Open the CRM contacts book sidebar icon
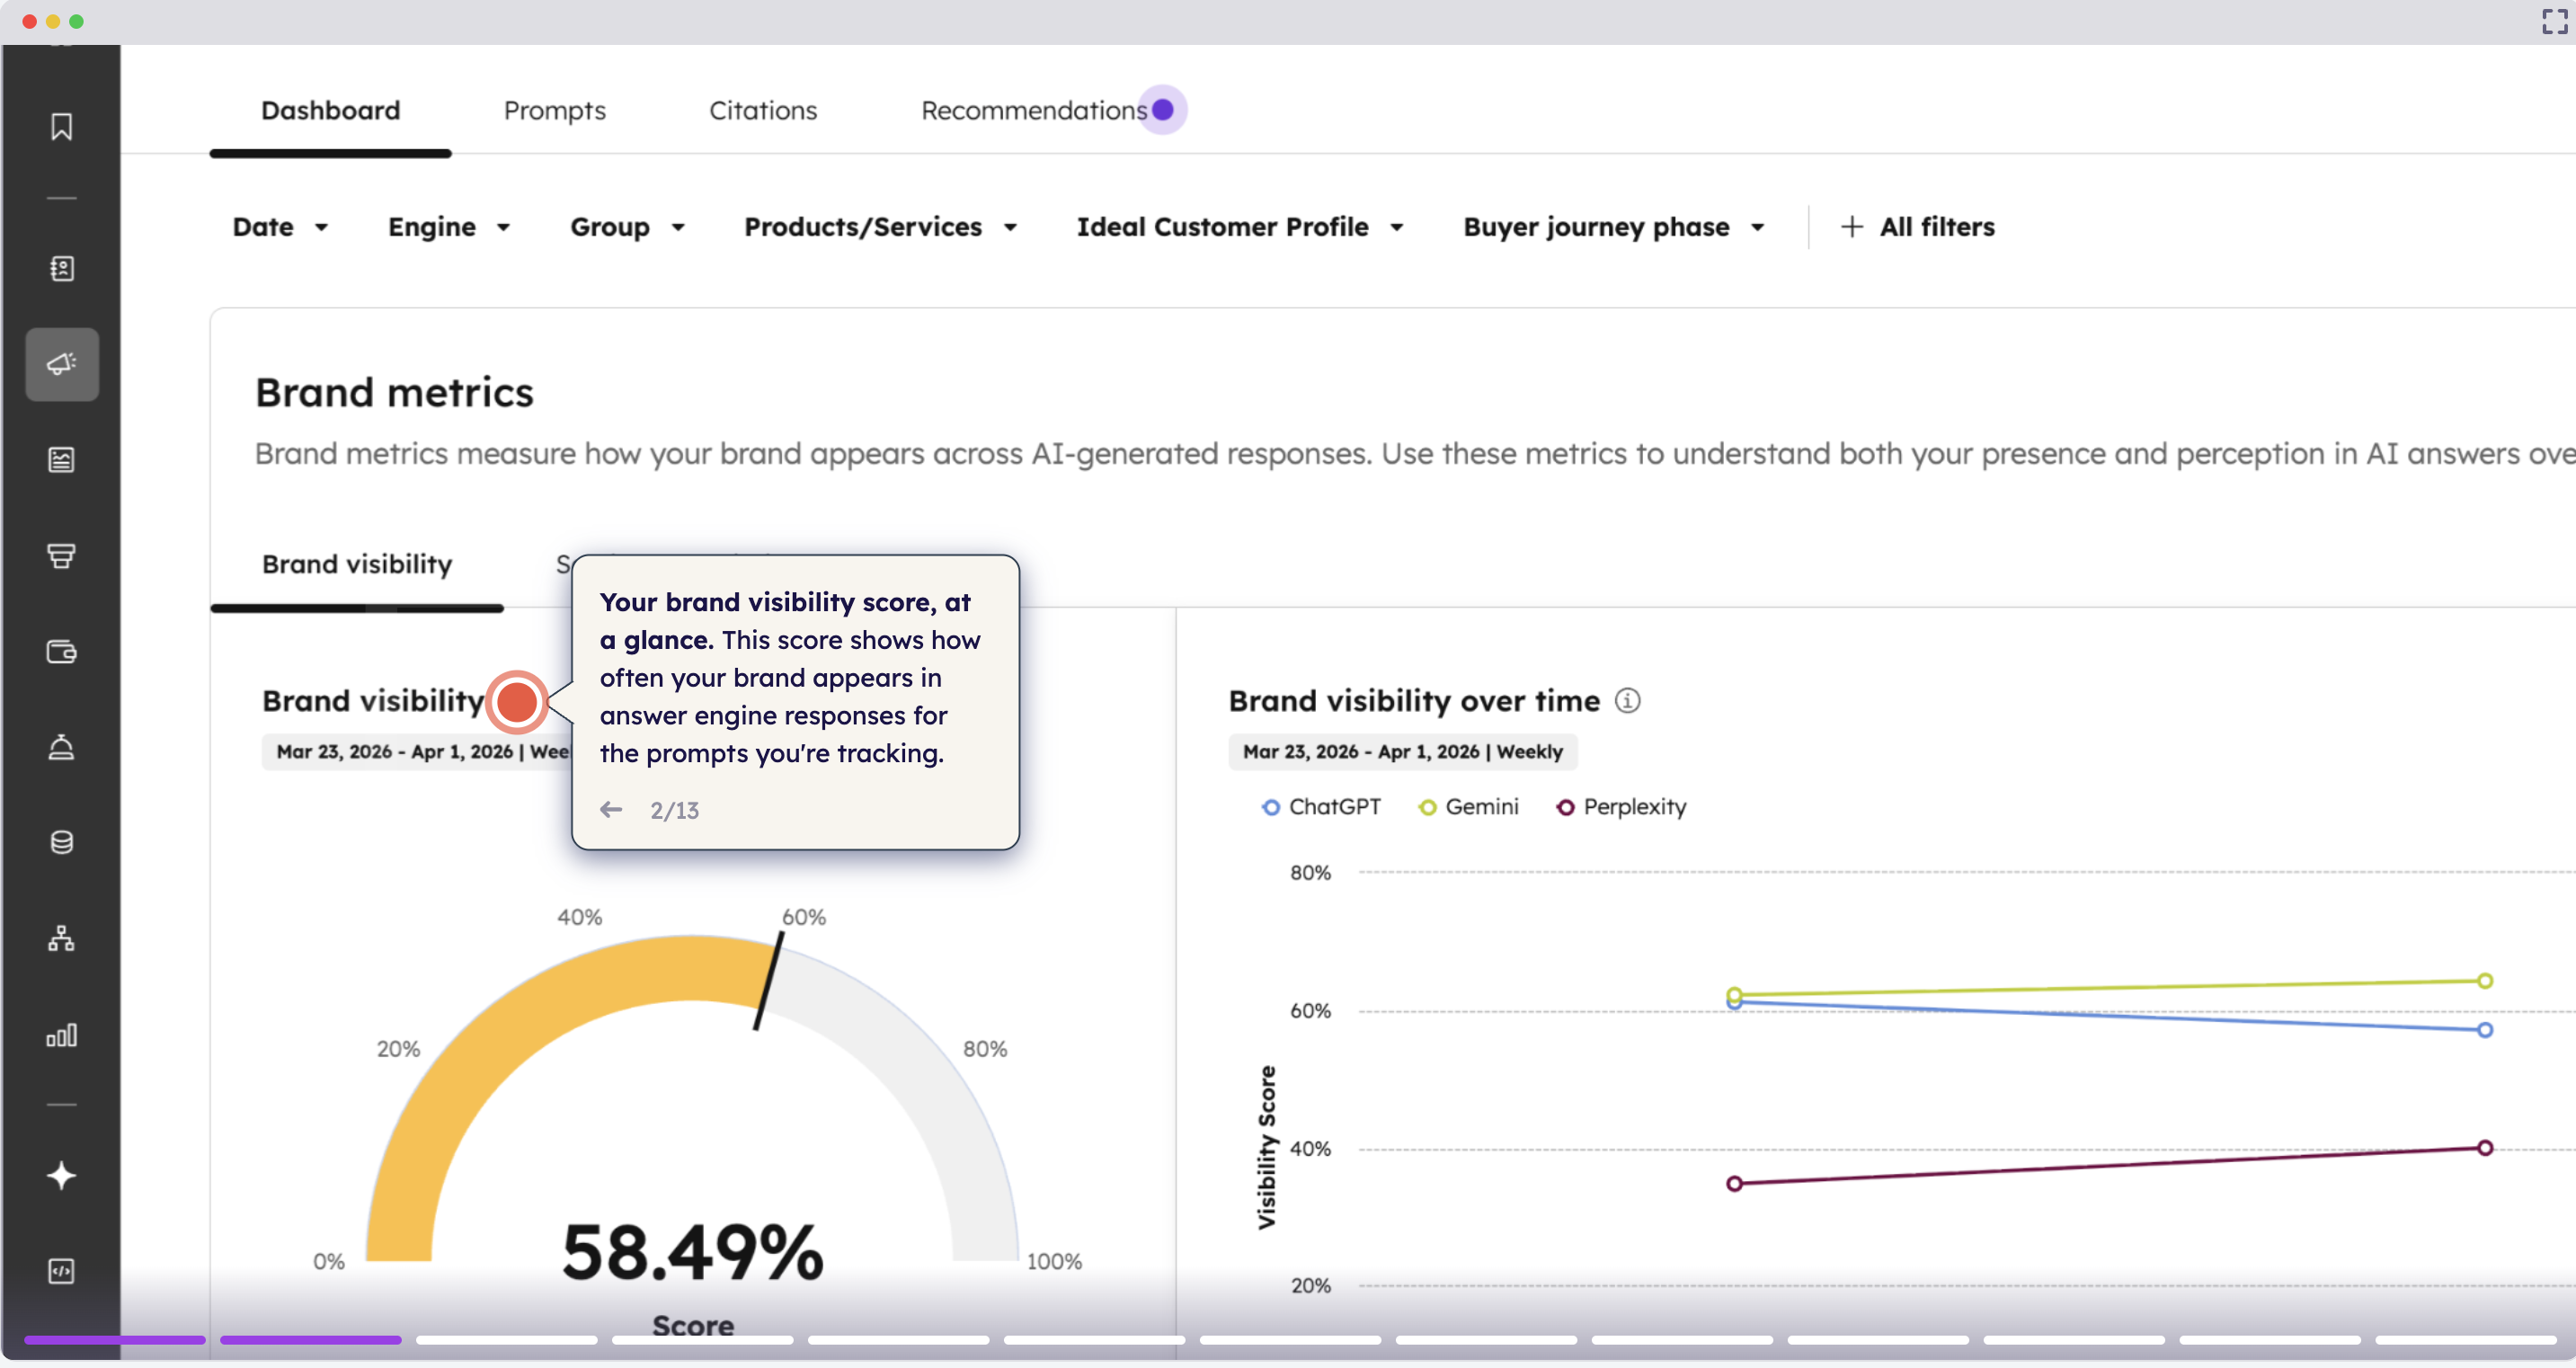2576x1368 pixels. (61, 268)
